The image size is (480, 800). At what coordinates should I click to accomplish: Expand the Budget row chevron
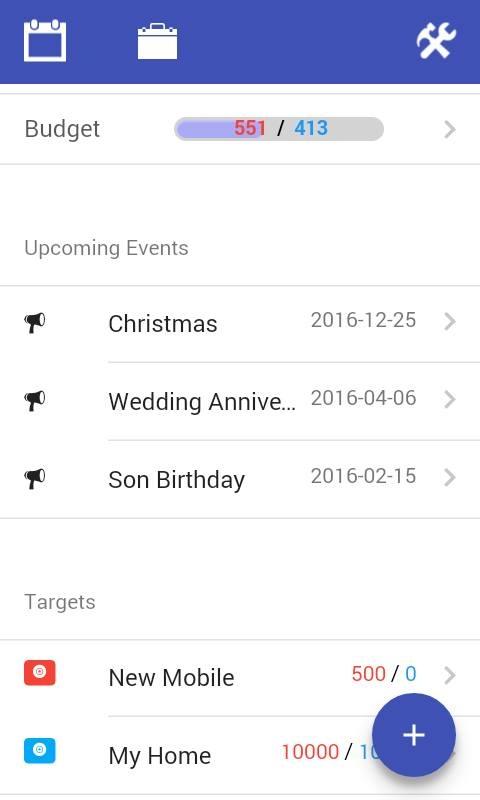click(x=449, y=130)
